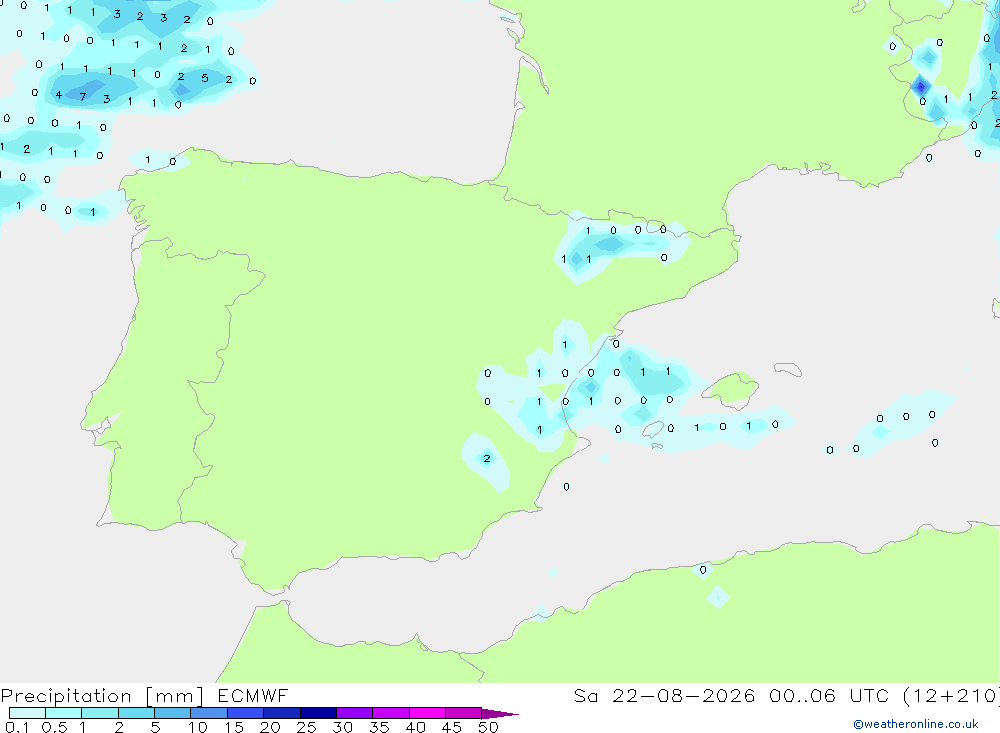Click the legend label "40"
1000x733 pixels.
(x=416, y=727)
